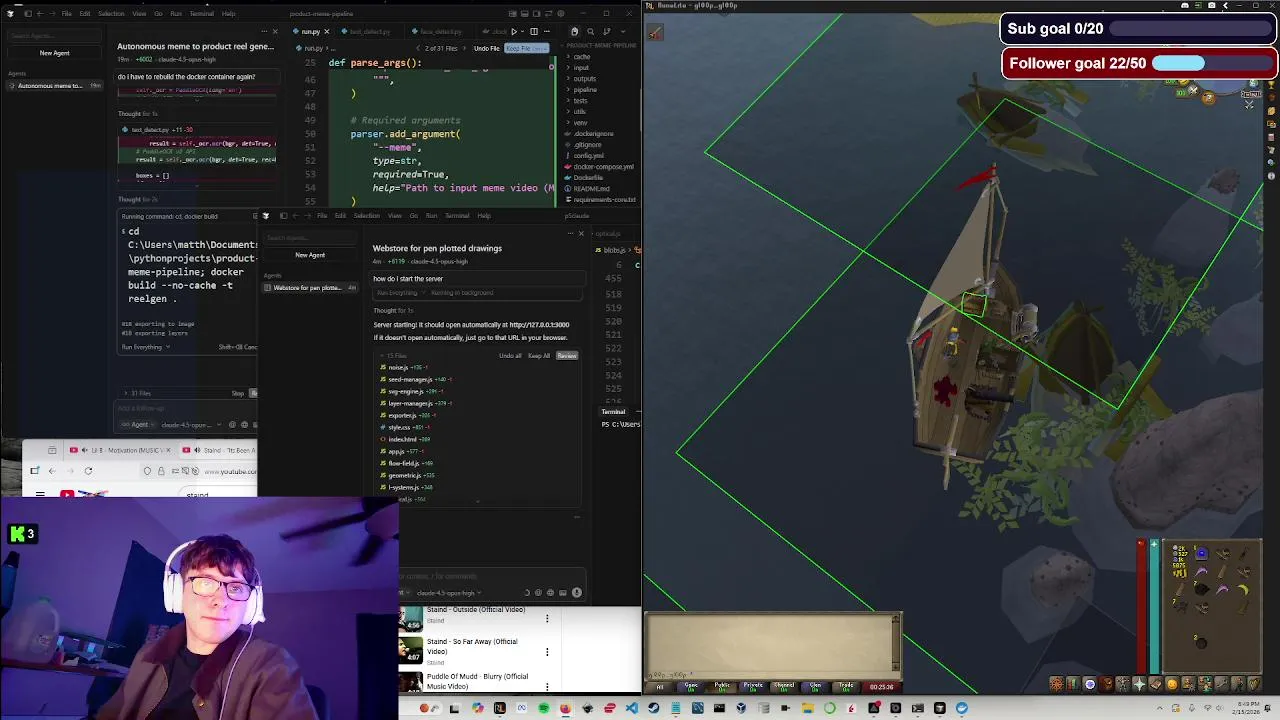The image size is (1280, 720).
Task: Toggle the Private chat filter in game
Action: pyautogui.click(x=753, y=686)
